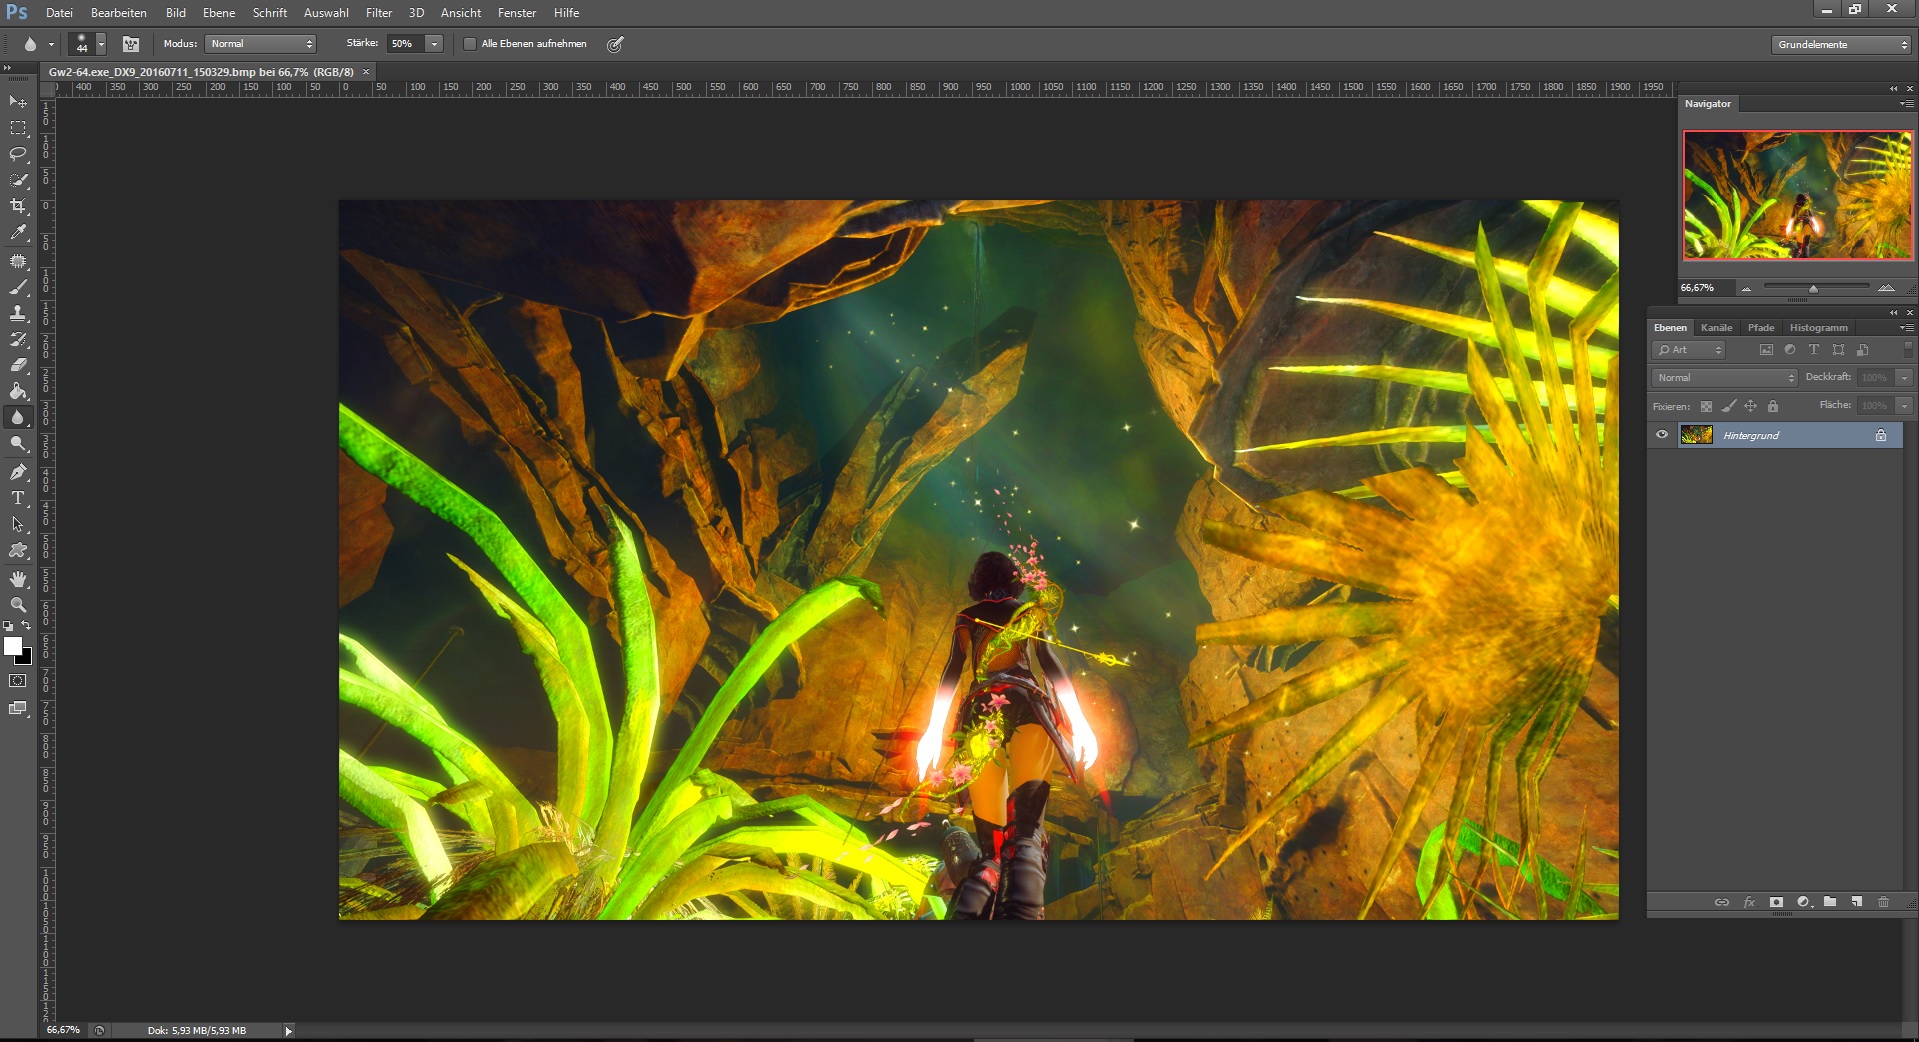This screenshot has height=1042, width=1919.
Task: Open the Modus dropdown
Action: click(x=260, y=44)
